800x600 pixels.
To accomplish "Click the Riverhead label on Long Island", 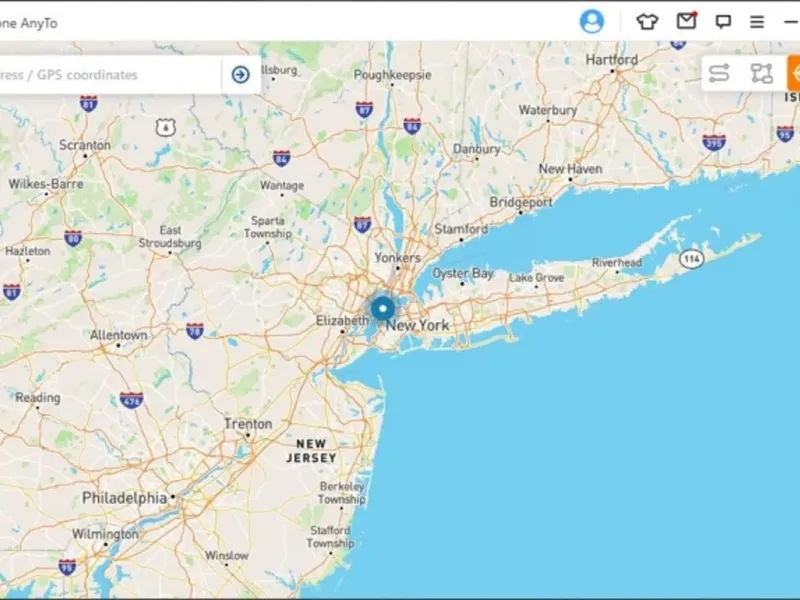I will coord(617,263).
